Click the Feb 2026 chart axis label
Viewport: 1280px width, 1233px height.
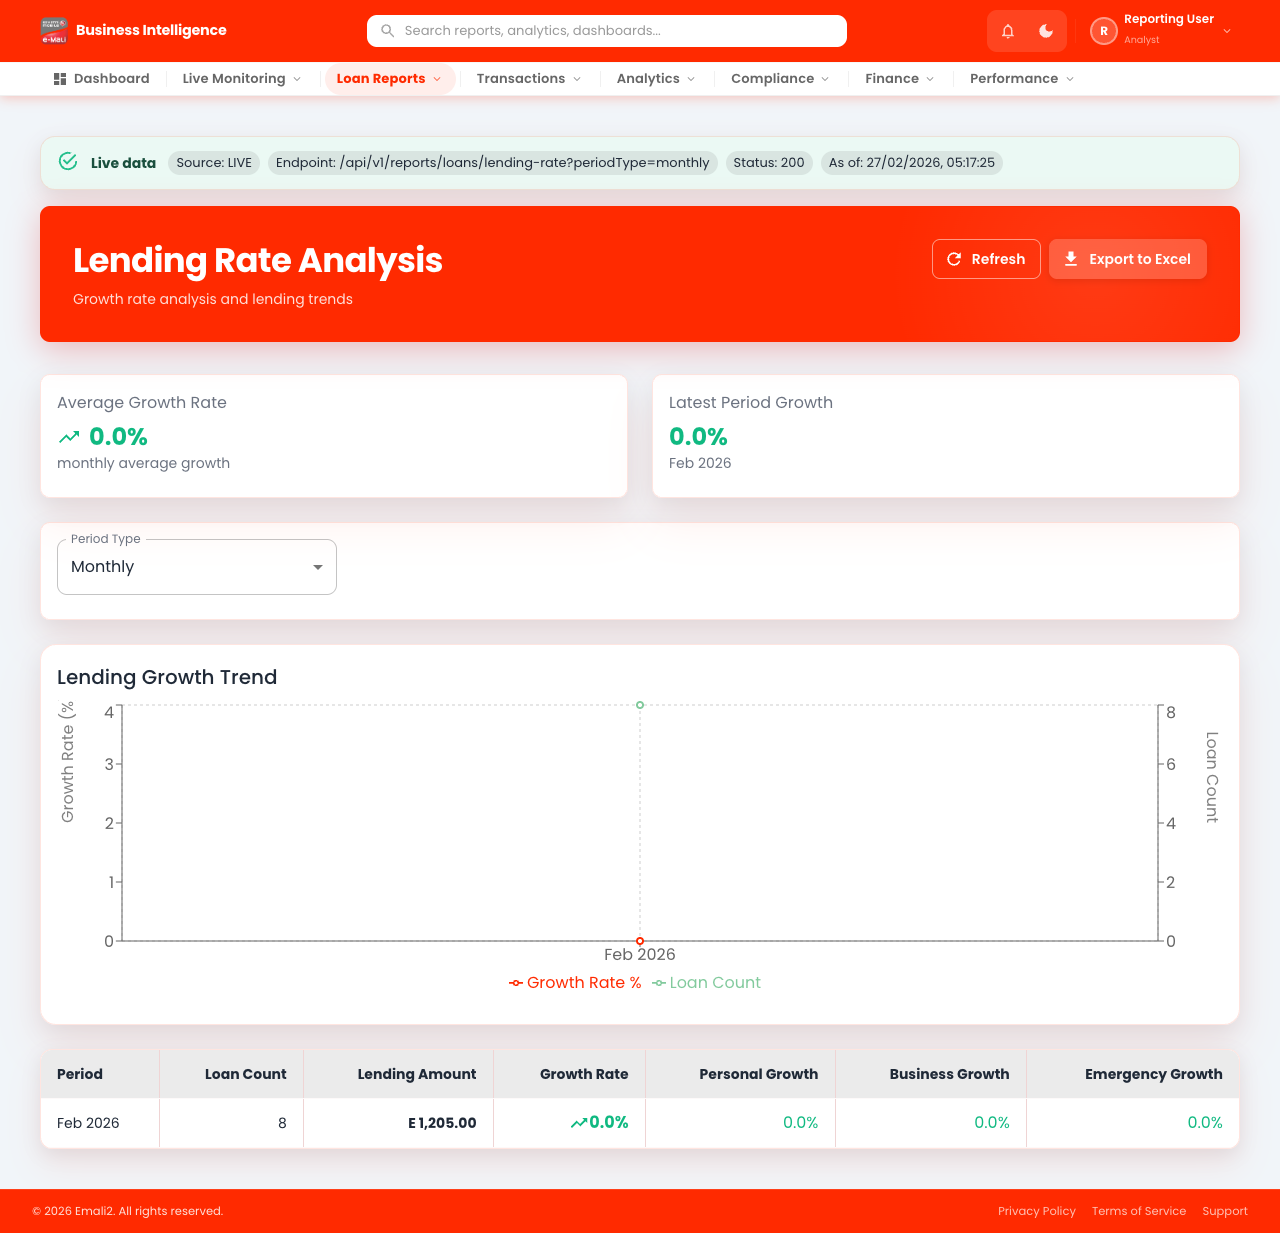(x=640, y=955)
